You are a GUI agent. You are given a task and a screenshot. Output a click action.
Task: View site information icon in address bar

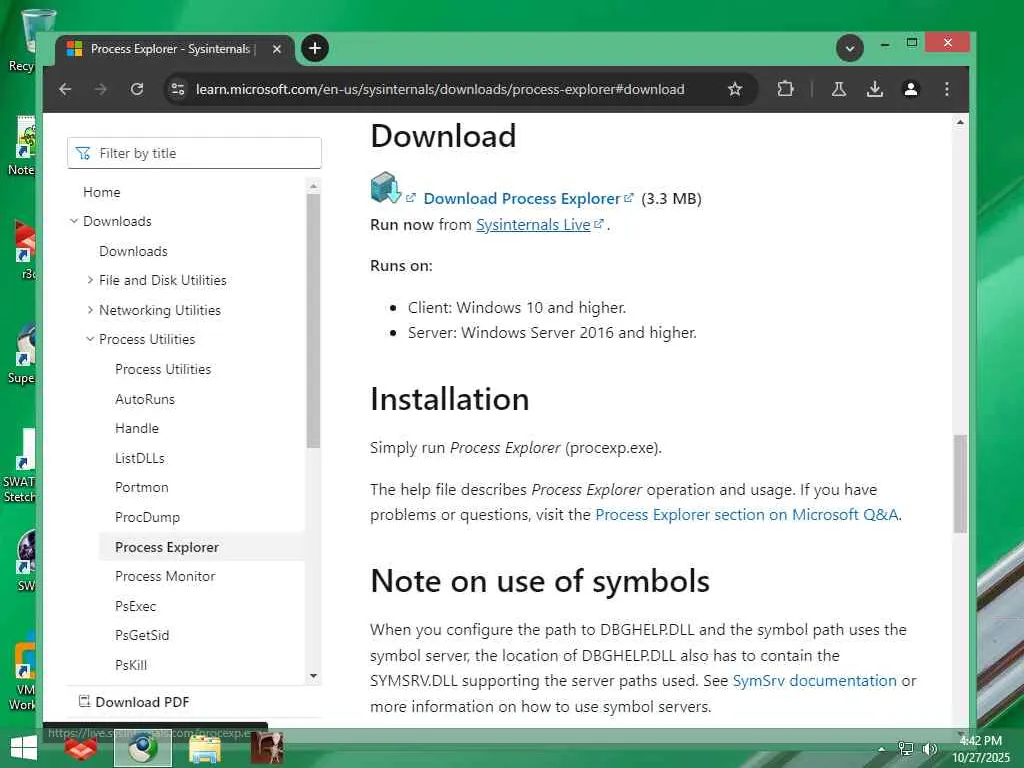coord(178,89)
